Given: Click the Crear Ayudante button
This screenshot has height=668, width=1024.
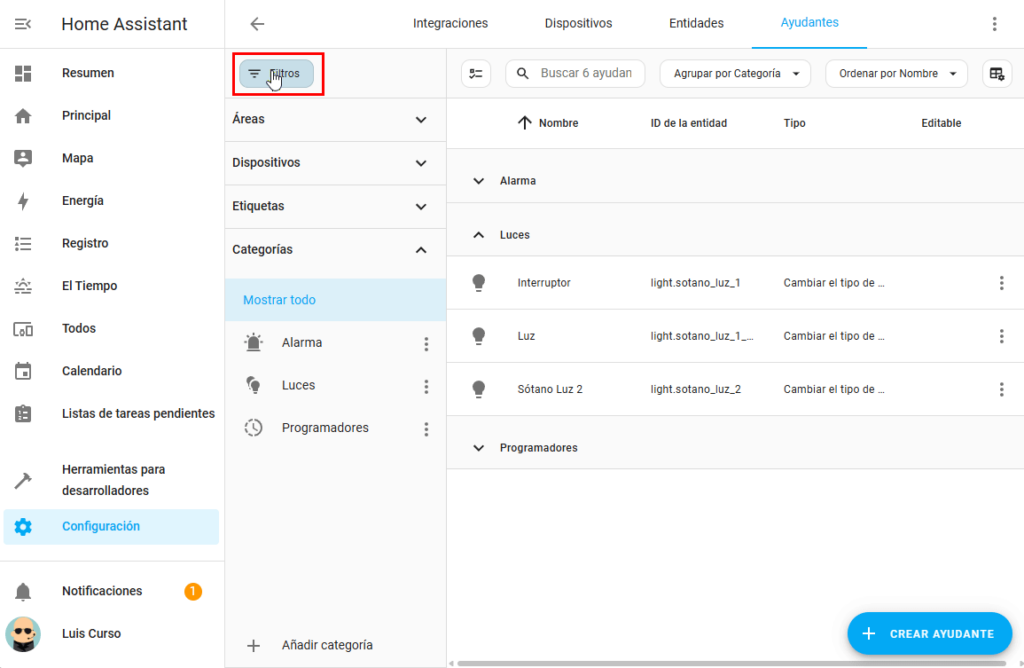Looking at the screenshot, I should pyautogui.click(x=929, y=633).
